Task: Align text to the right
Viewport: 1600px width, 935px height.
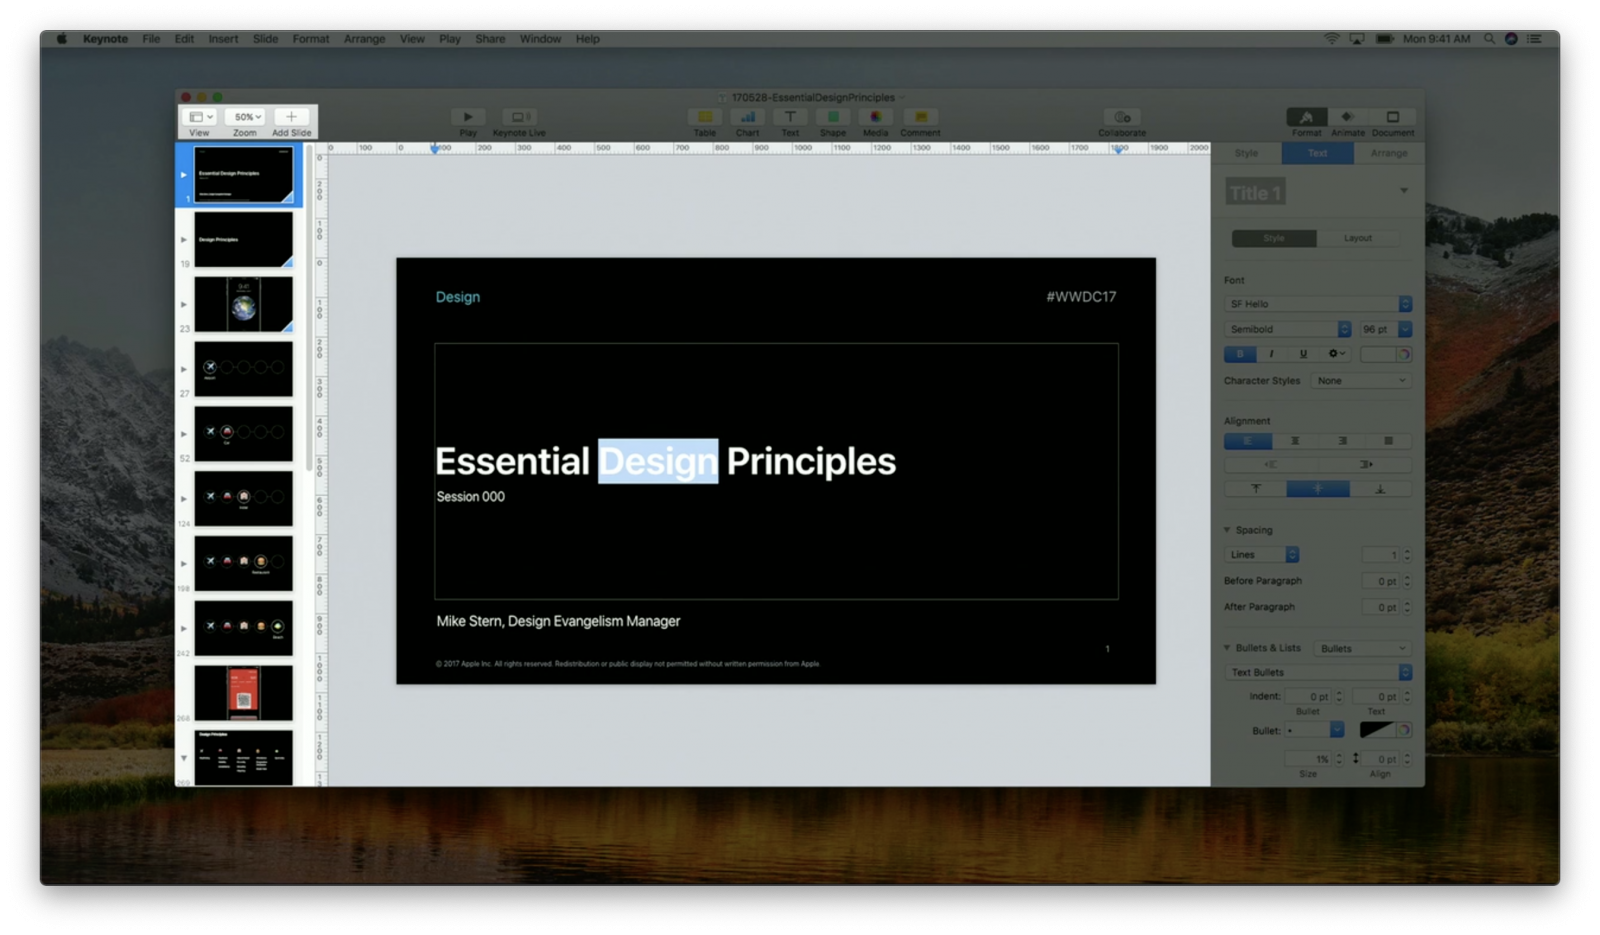Action: pyautogui.click(x=1342, y=441)
